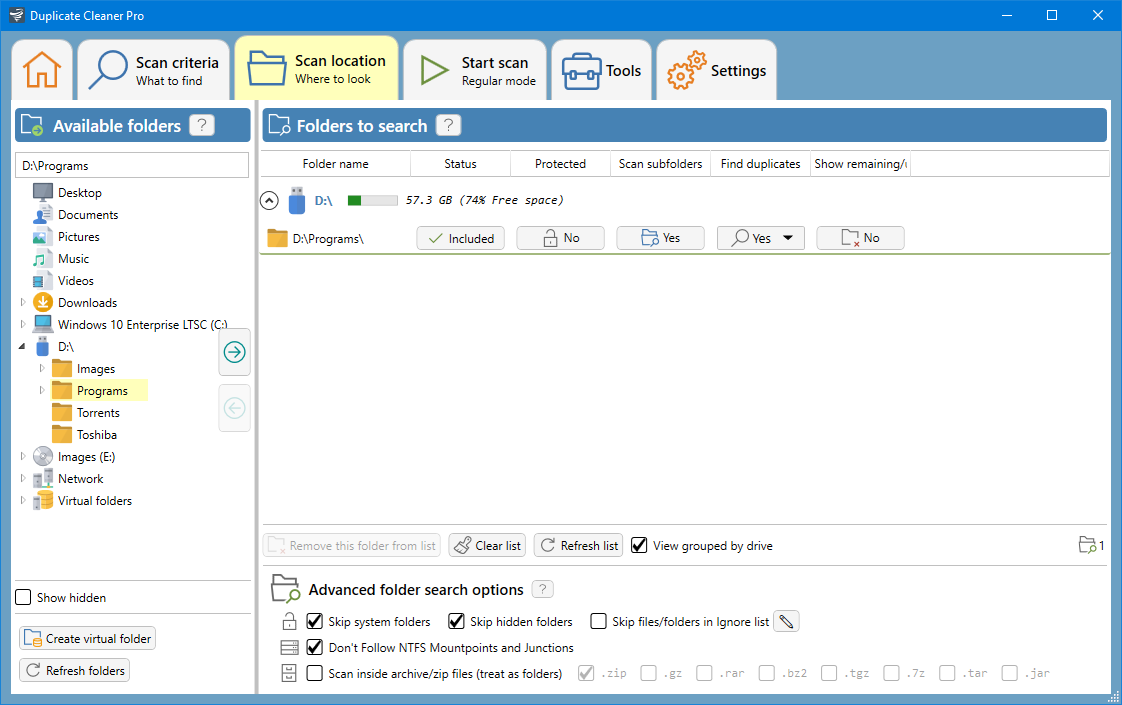1122x705 pixels.
Task: Select Pictures in the folder tree
Action: tap(79, 237)
